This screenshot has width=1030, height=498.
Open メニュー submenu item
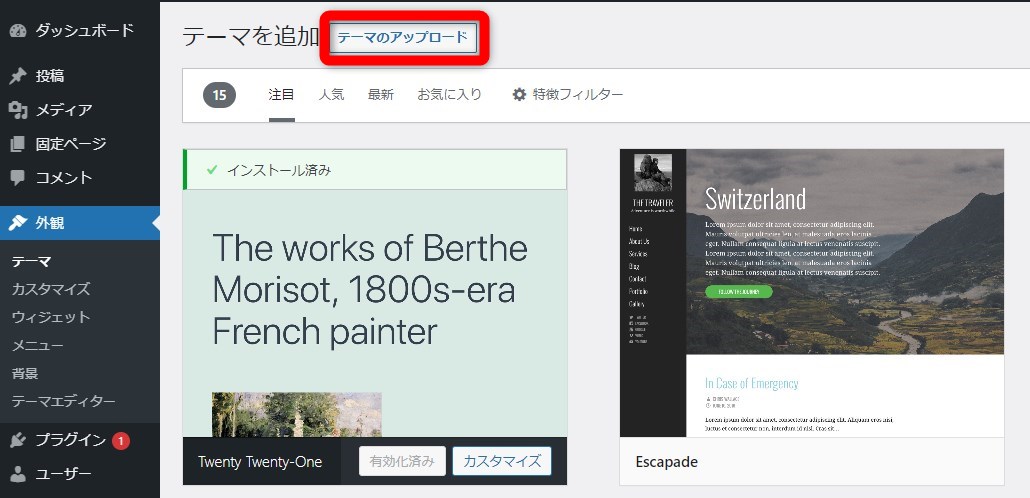[x=37, y=345]
